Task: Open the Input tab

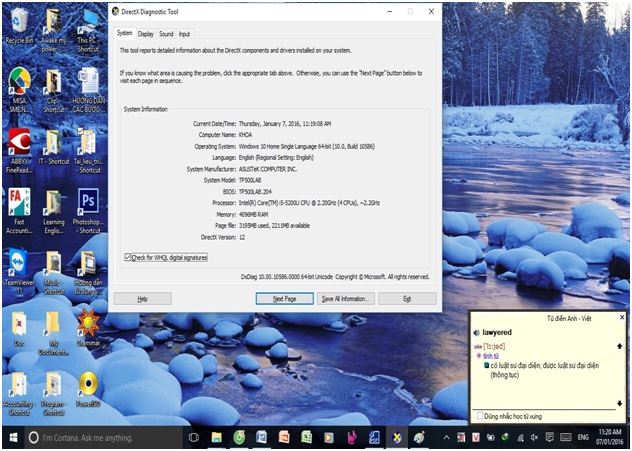Action: coord(185,34)
